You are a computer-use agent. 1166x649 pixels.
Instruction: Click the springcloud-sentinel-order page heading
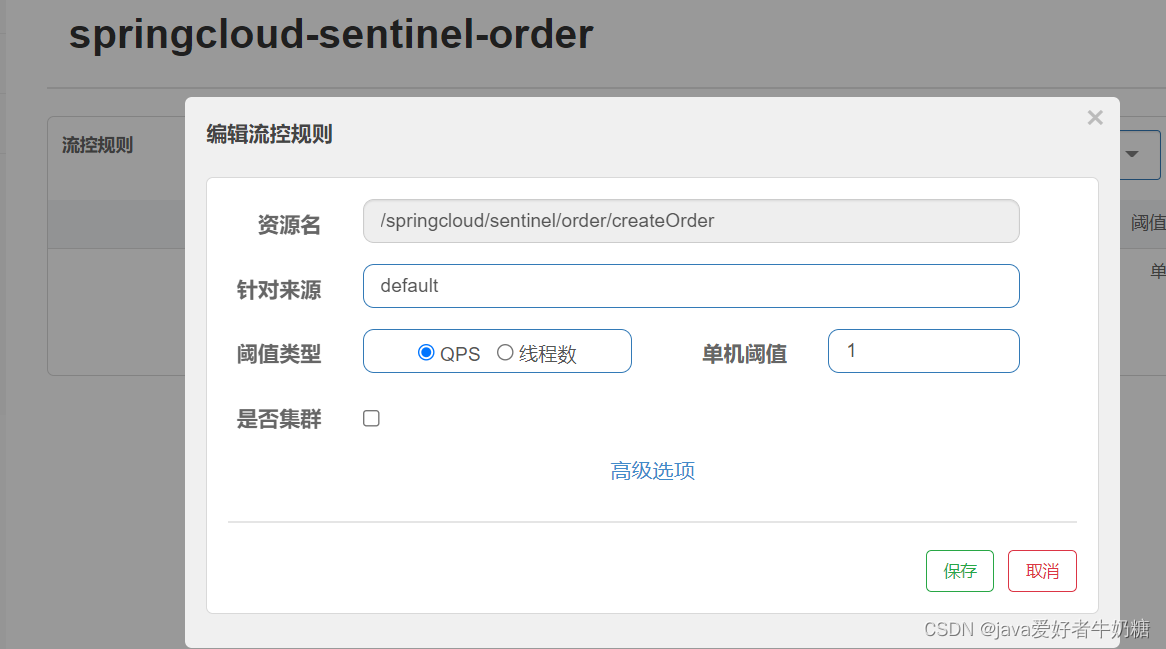point(330,34)
